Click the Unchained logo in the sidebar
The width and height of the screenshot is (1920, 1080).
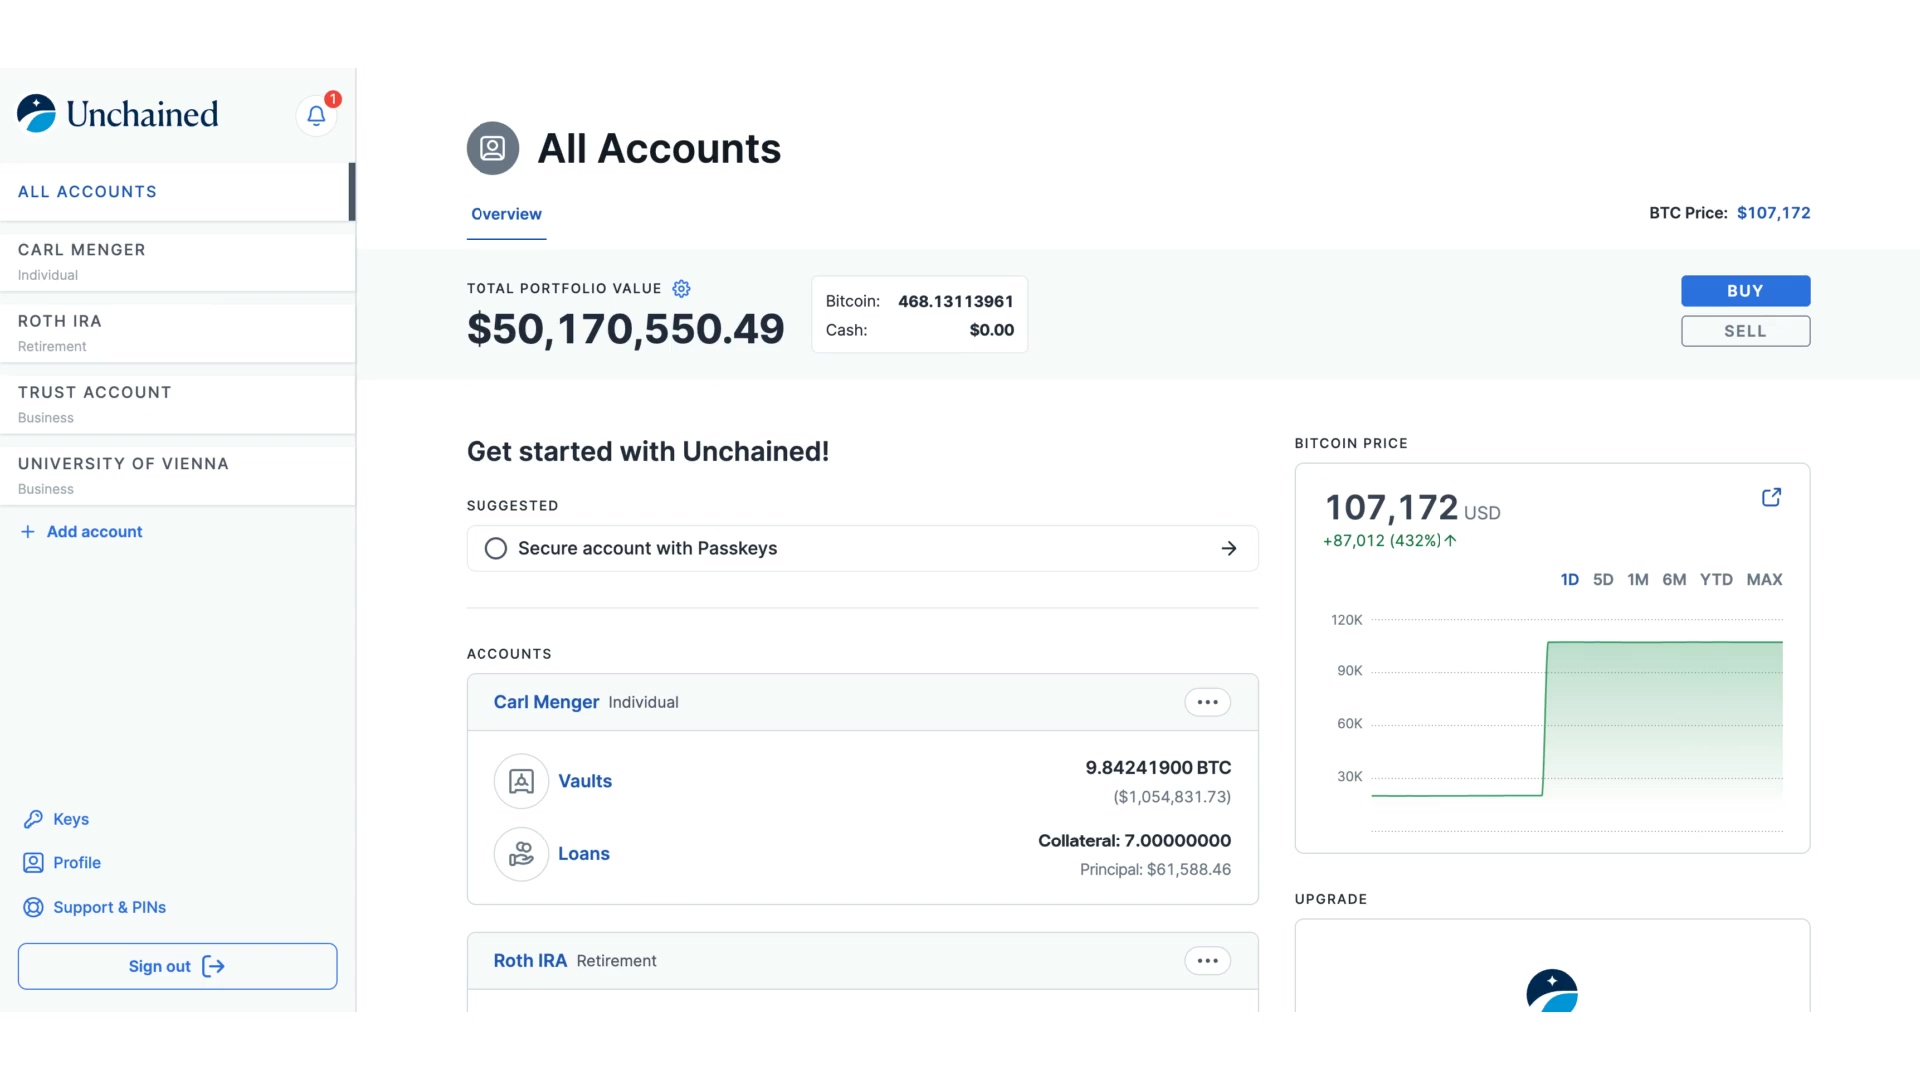coord(116,113)
